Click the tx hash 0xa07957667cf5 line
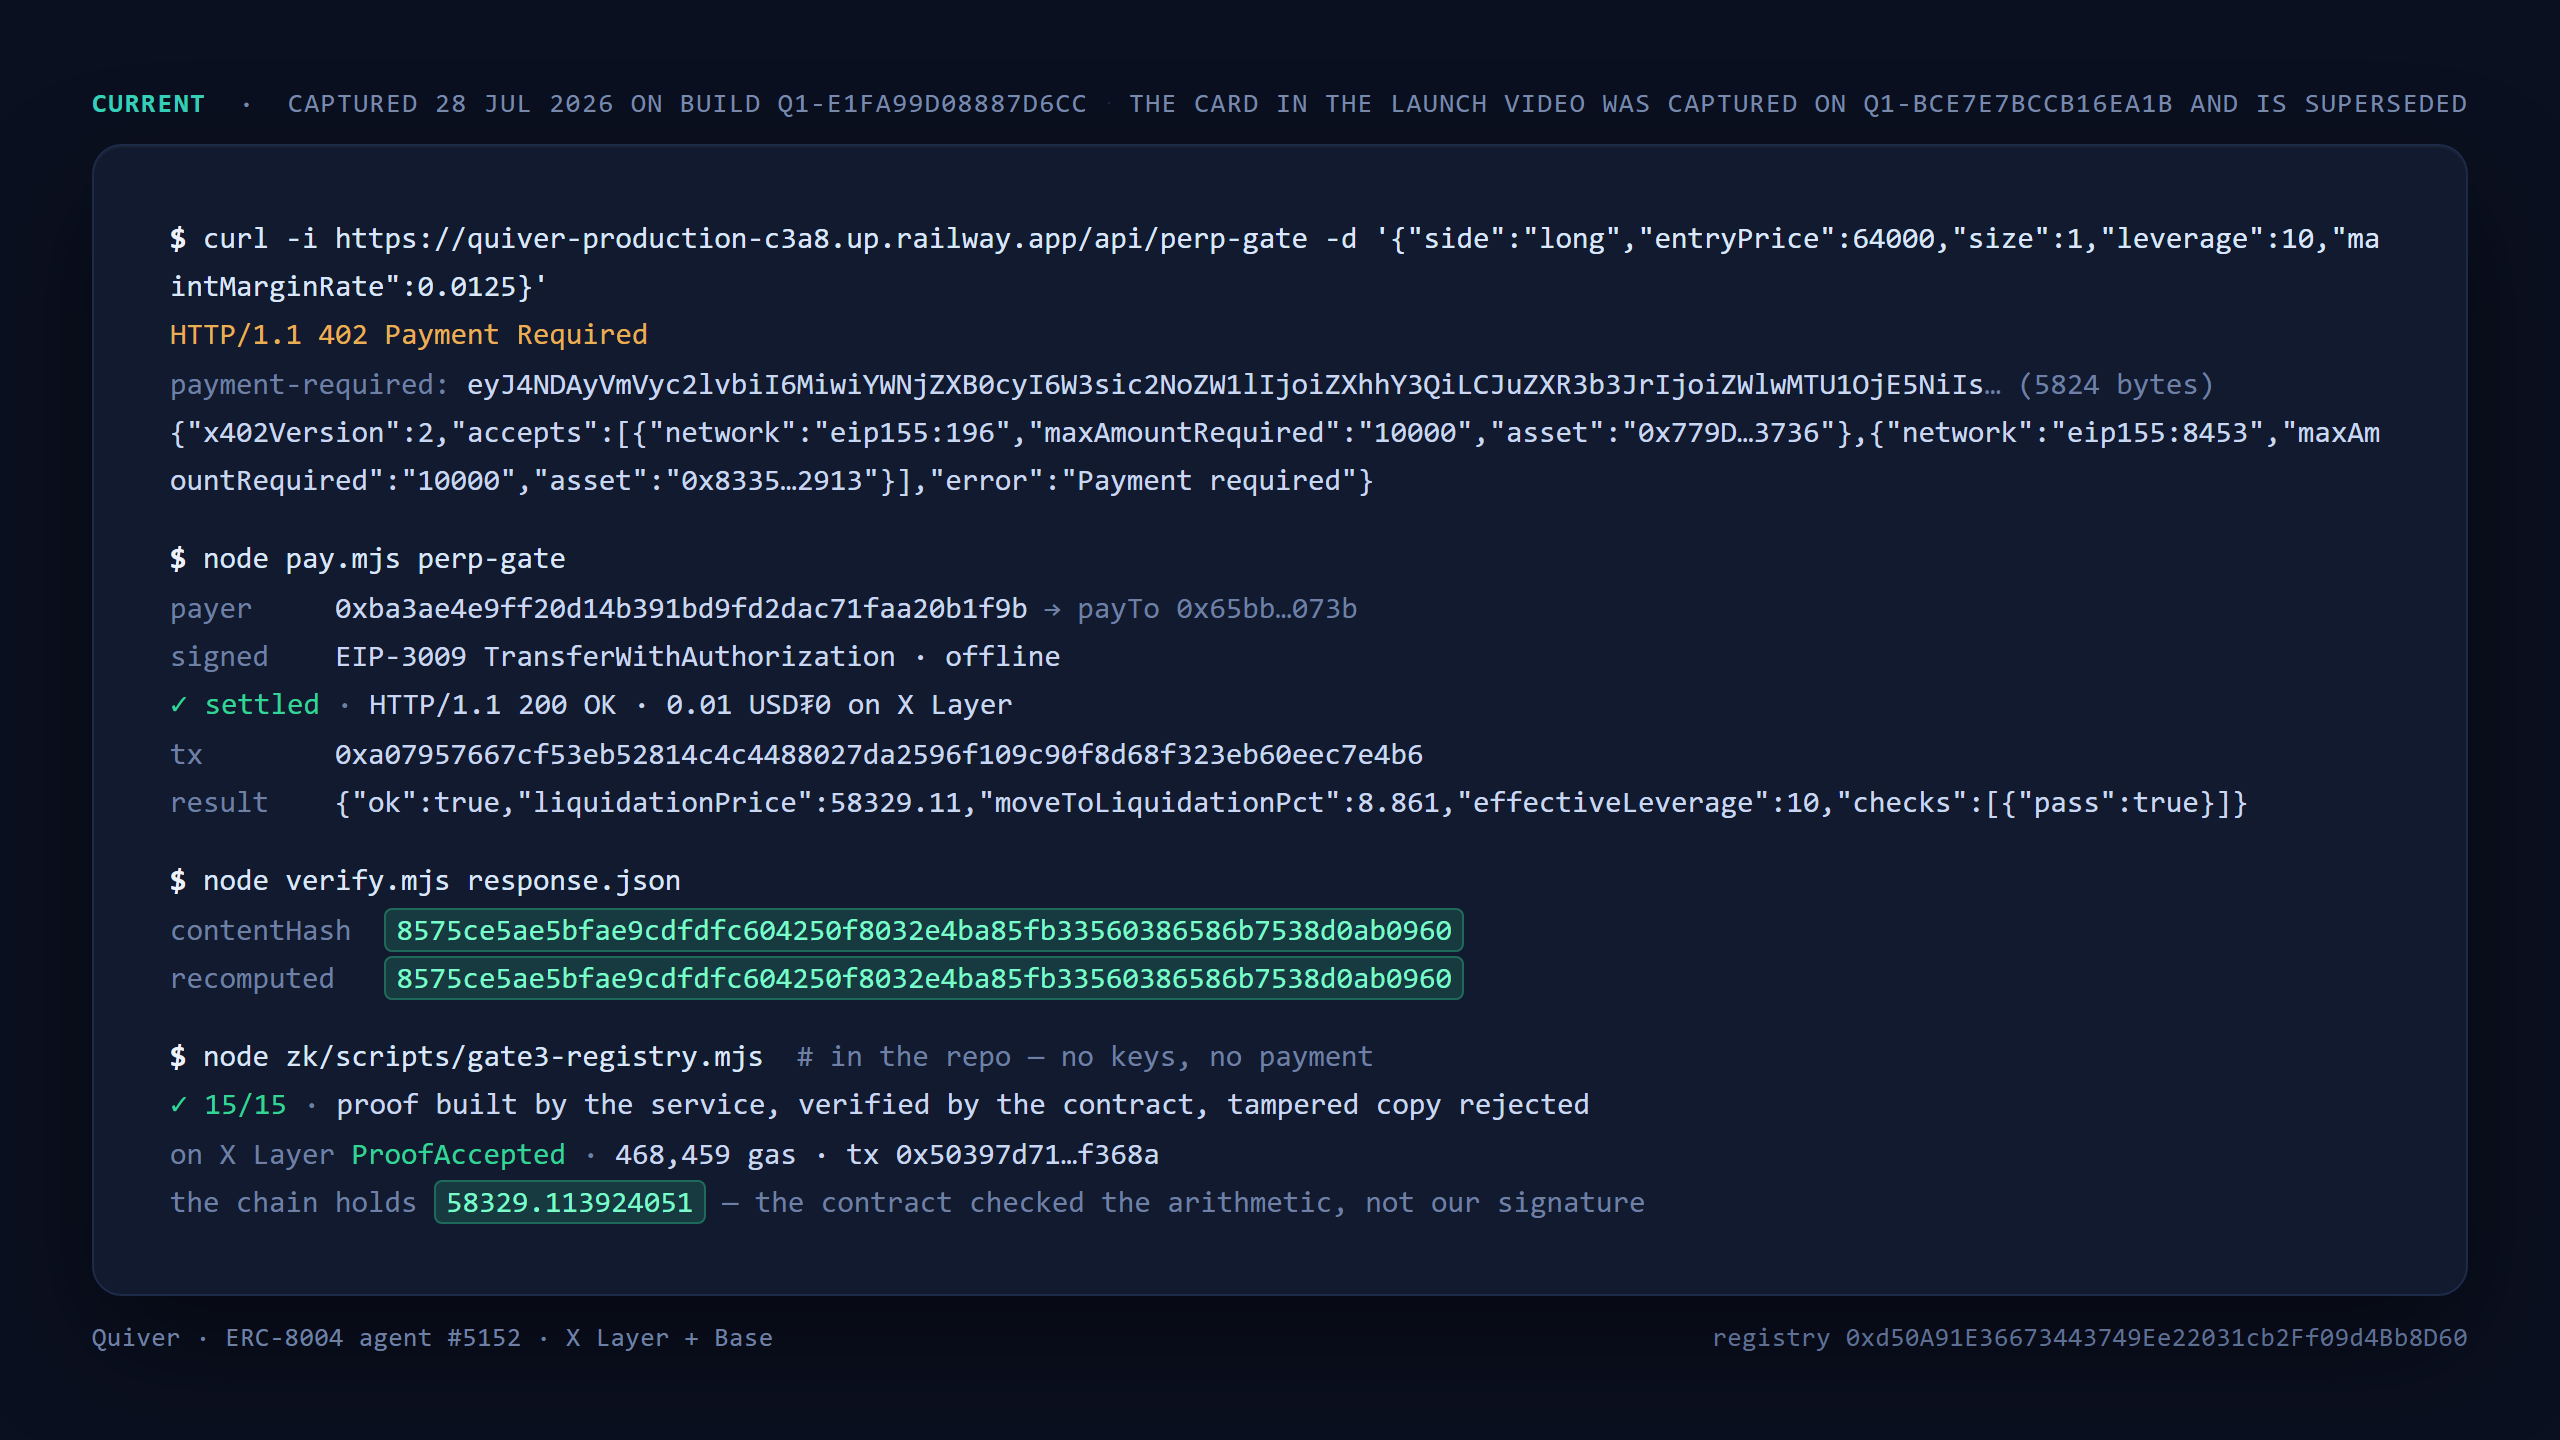Image resolution: width=2560 pixels, height=1440 pixels. pos(878,755)
